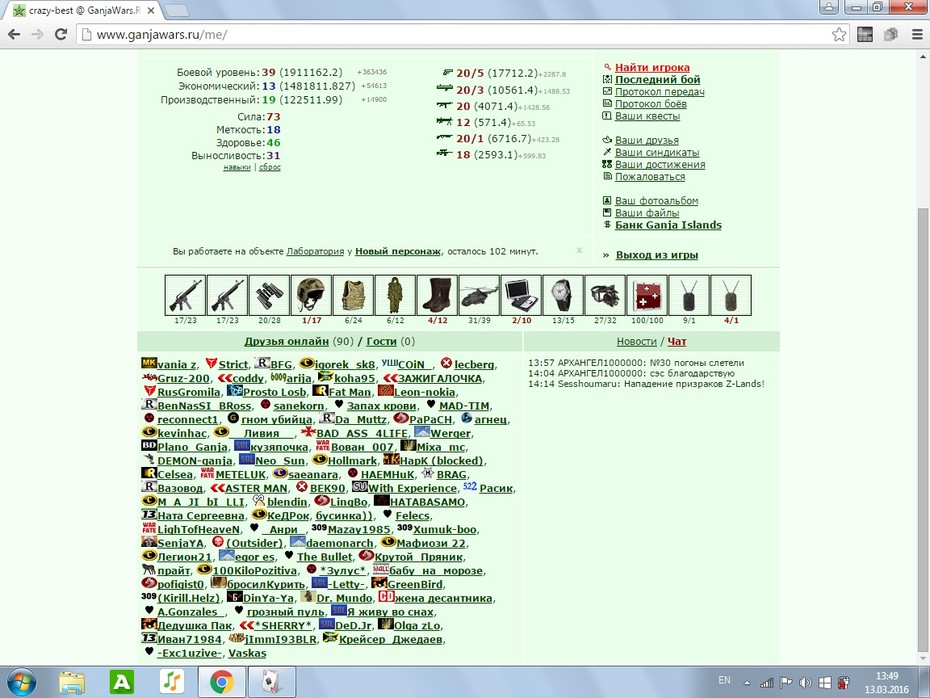Open Ваши достижения
This screenshot has width=930, height=698.
(660, 164)
